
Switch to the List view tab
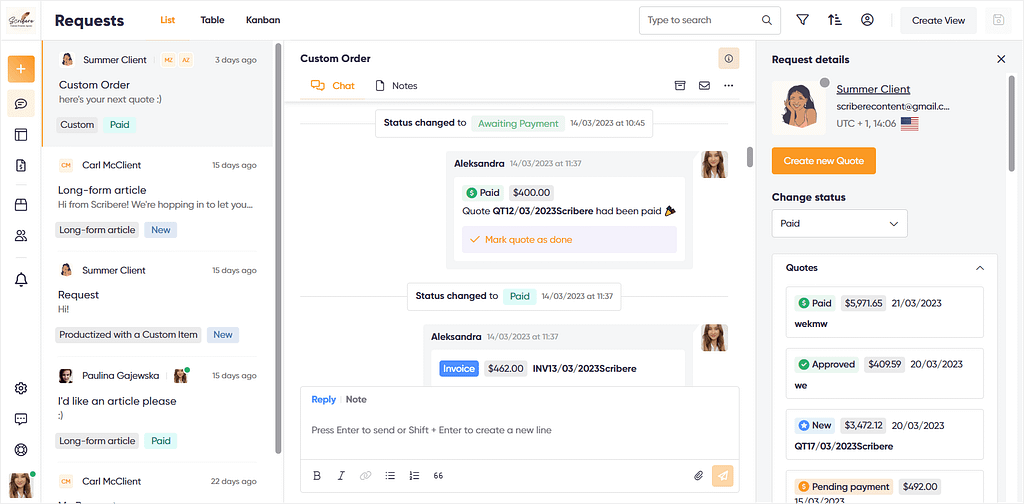[x=168, y=20]
